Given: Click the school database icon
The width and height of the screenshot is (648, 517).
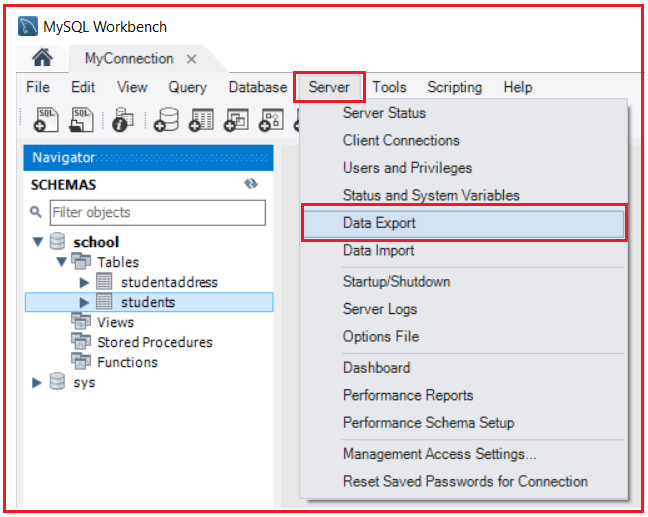Looking at the screenshot, I should [x=57, y=241].
